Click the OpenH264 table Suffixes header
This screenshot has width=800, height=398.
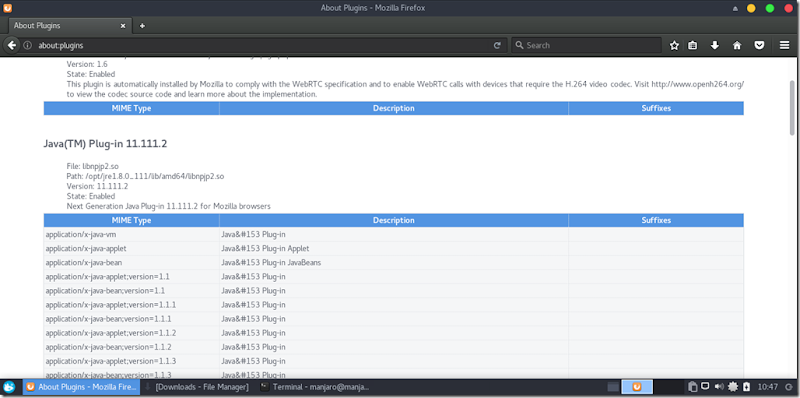[x=656, y=108]
